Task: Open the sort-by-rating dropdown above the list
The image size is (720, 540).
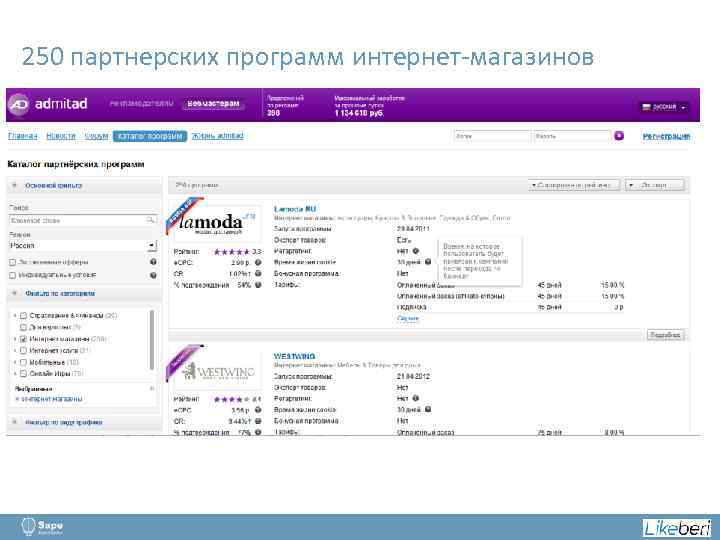Action: [574, 185]
